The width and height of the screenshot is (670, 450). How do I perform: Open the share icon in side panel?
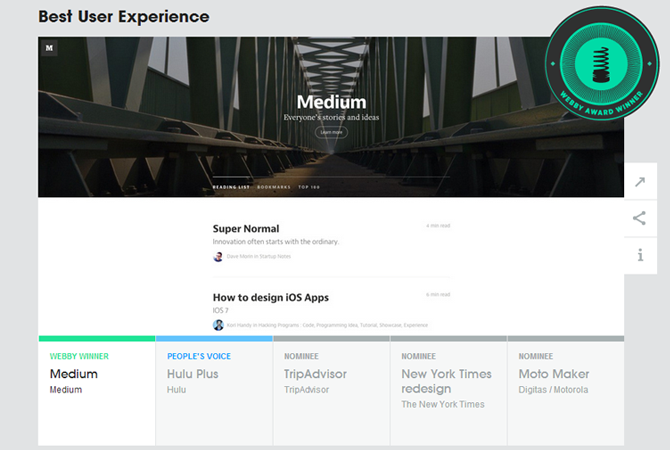point(640,218)
